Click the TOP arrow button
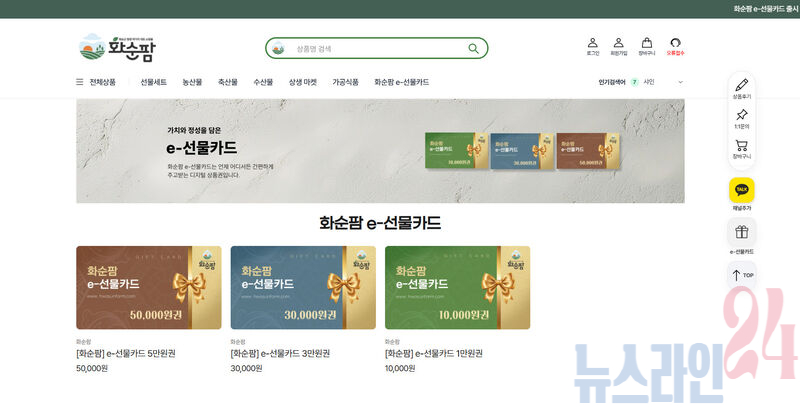This screenshot has height=407, width=800. coord(741,275)
